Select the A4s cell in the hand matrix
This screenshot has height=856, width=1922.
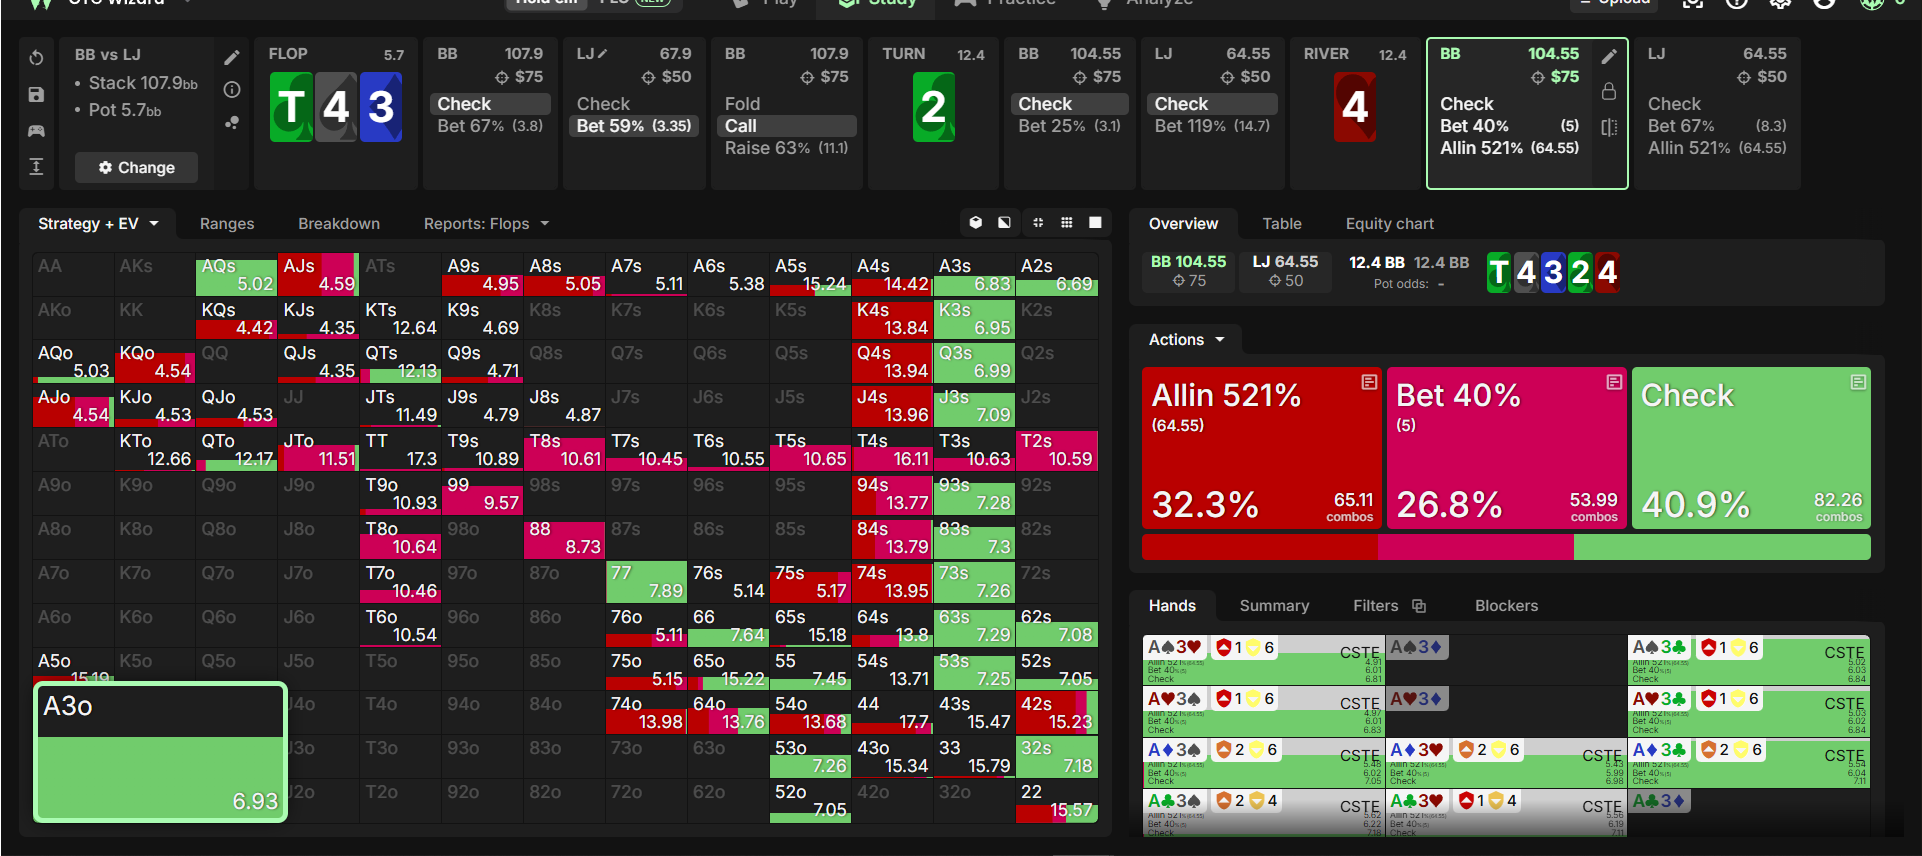[x=892, y=275]
